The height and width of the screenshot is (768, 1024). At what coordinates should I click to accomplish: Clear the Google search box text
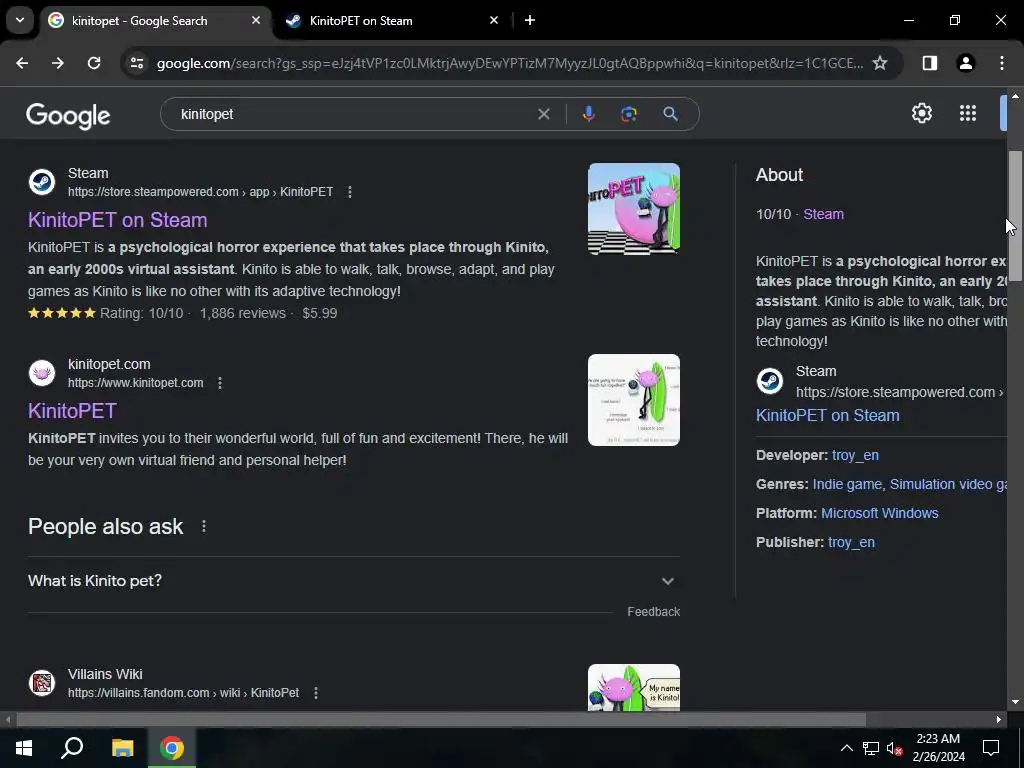point(543,114)
